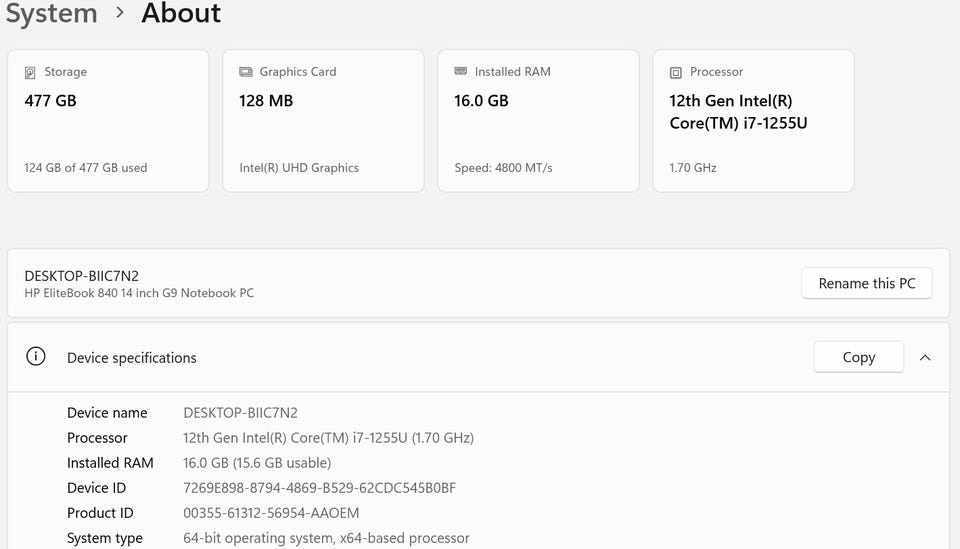Click the Product ID value text
The width and height of the screenshot is (960, 549).
271,513
